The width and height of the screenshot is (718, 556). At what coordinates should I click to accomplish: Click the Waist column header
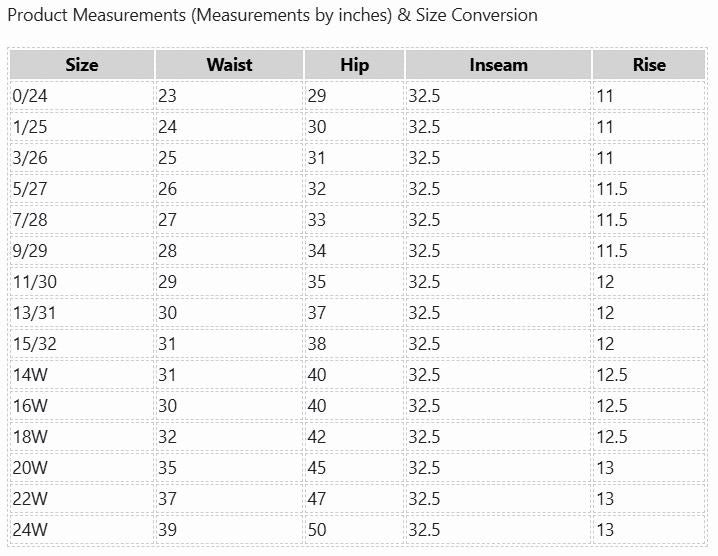coord(229,65)
